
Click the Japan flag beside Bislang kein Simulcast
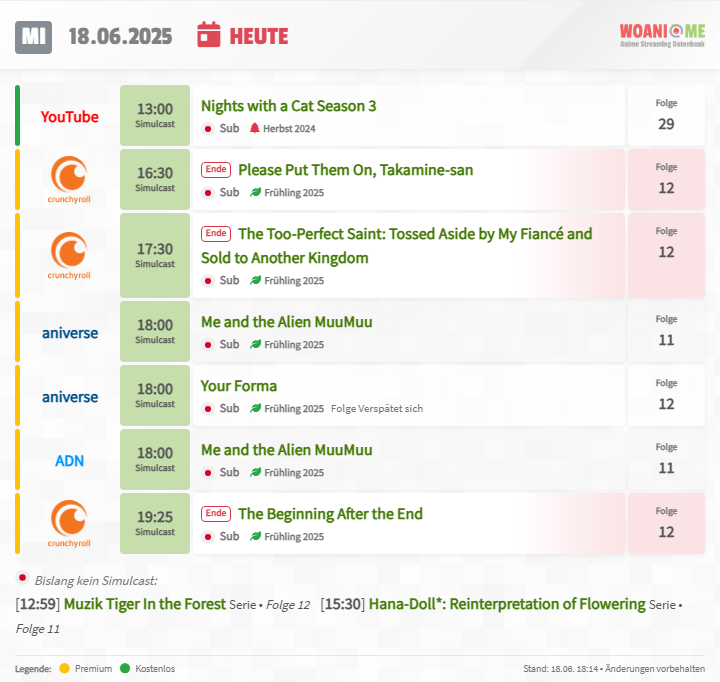click(22, 578)
